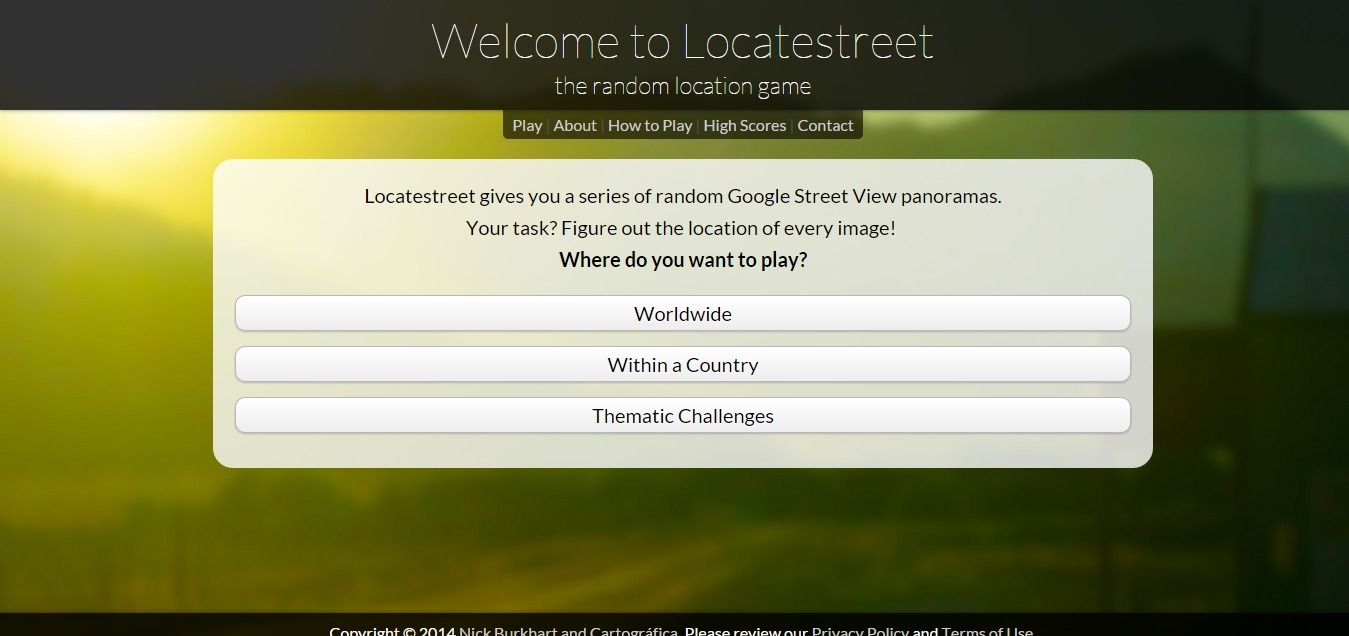Click the Welcome to Locatestreet header

coord(682,42)
